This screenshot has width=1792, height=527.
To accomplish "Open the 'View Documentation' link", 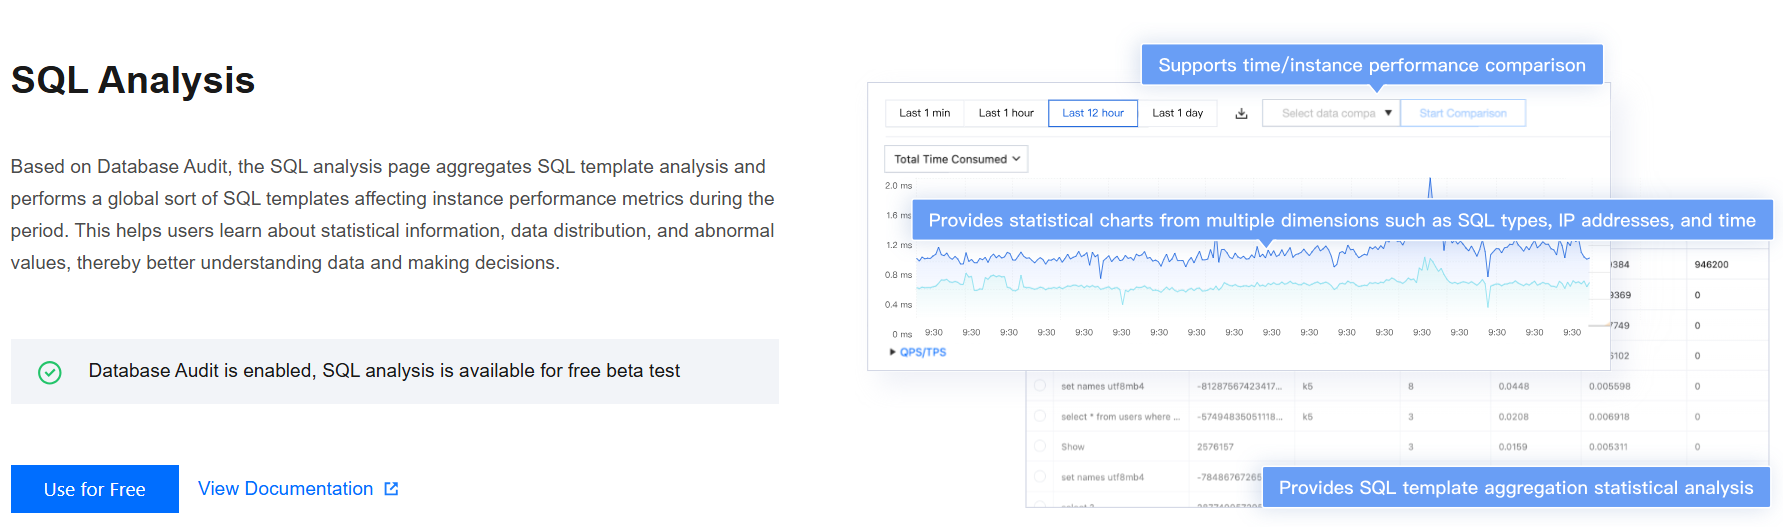I will point(285,489).
